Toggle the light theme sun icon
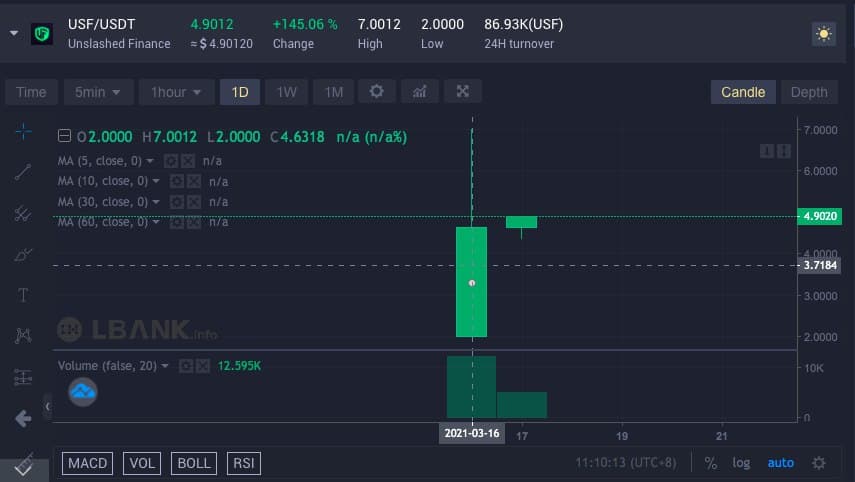This screenshot has width=855, height=482. (823, 34)
